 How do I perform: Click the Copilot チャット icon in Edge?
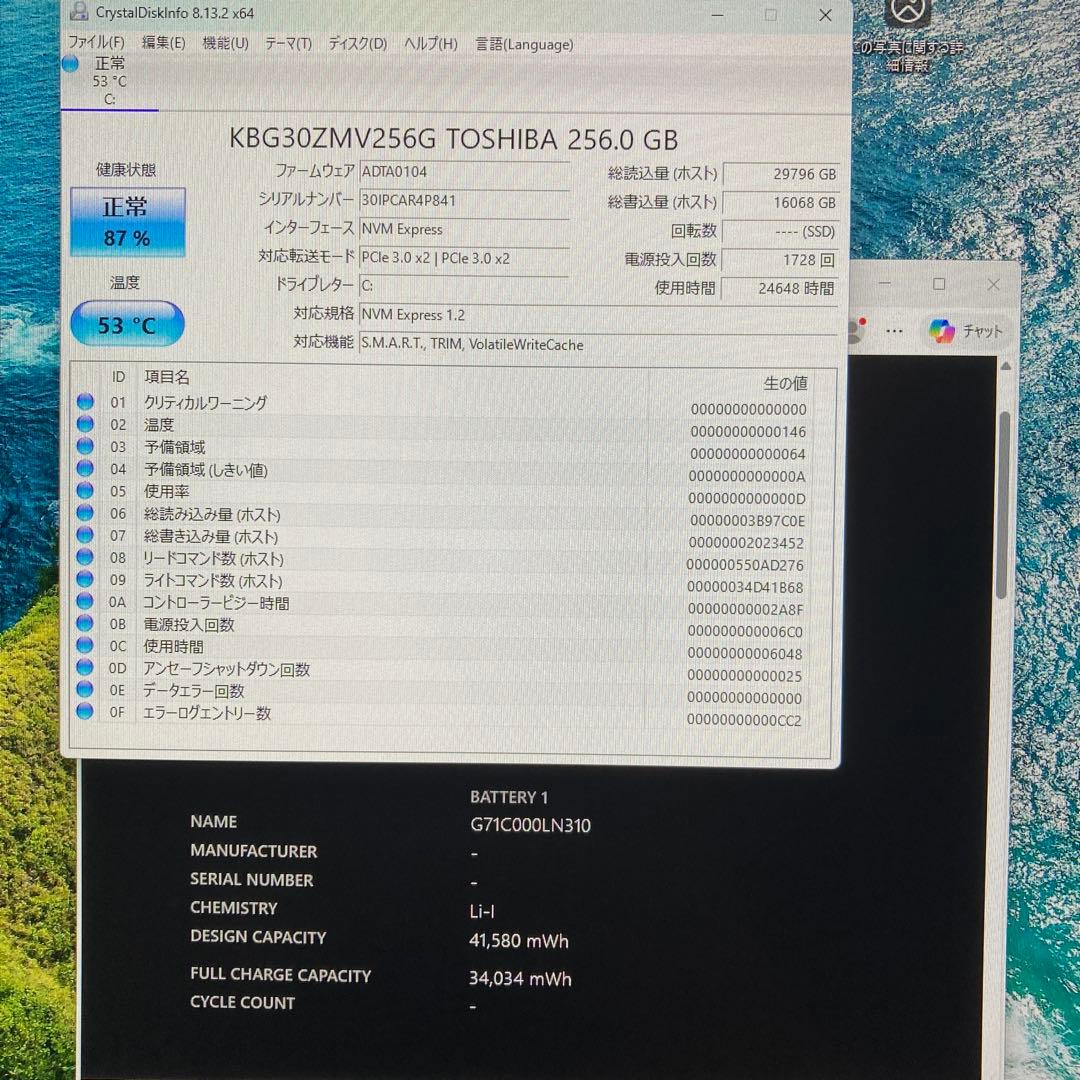click(941, 330)
